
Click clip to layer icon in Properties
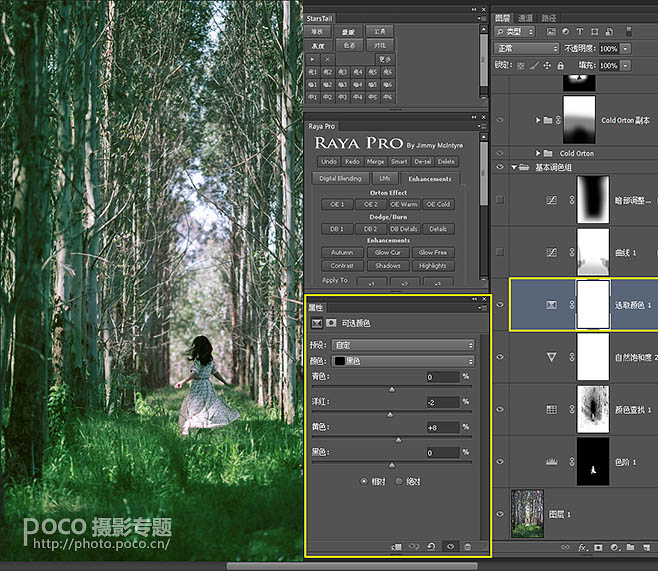pos(397,546)
